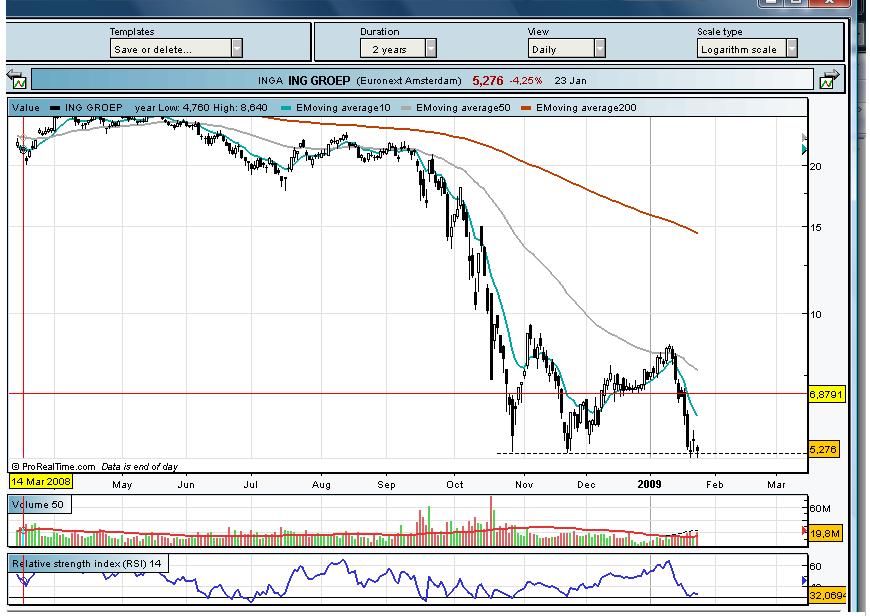Image resolution: width=870 pixels, height=616 pixels.
Task: Open the Templates dropdown arrow
Action: point(237,48)
